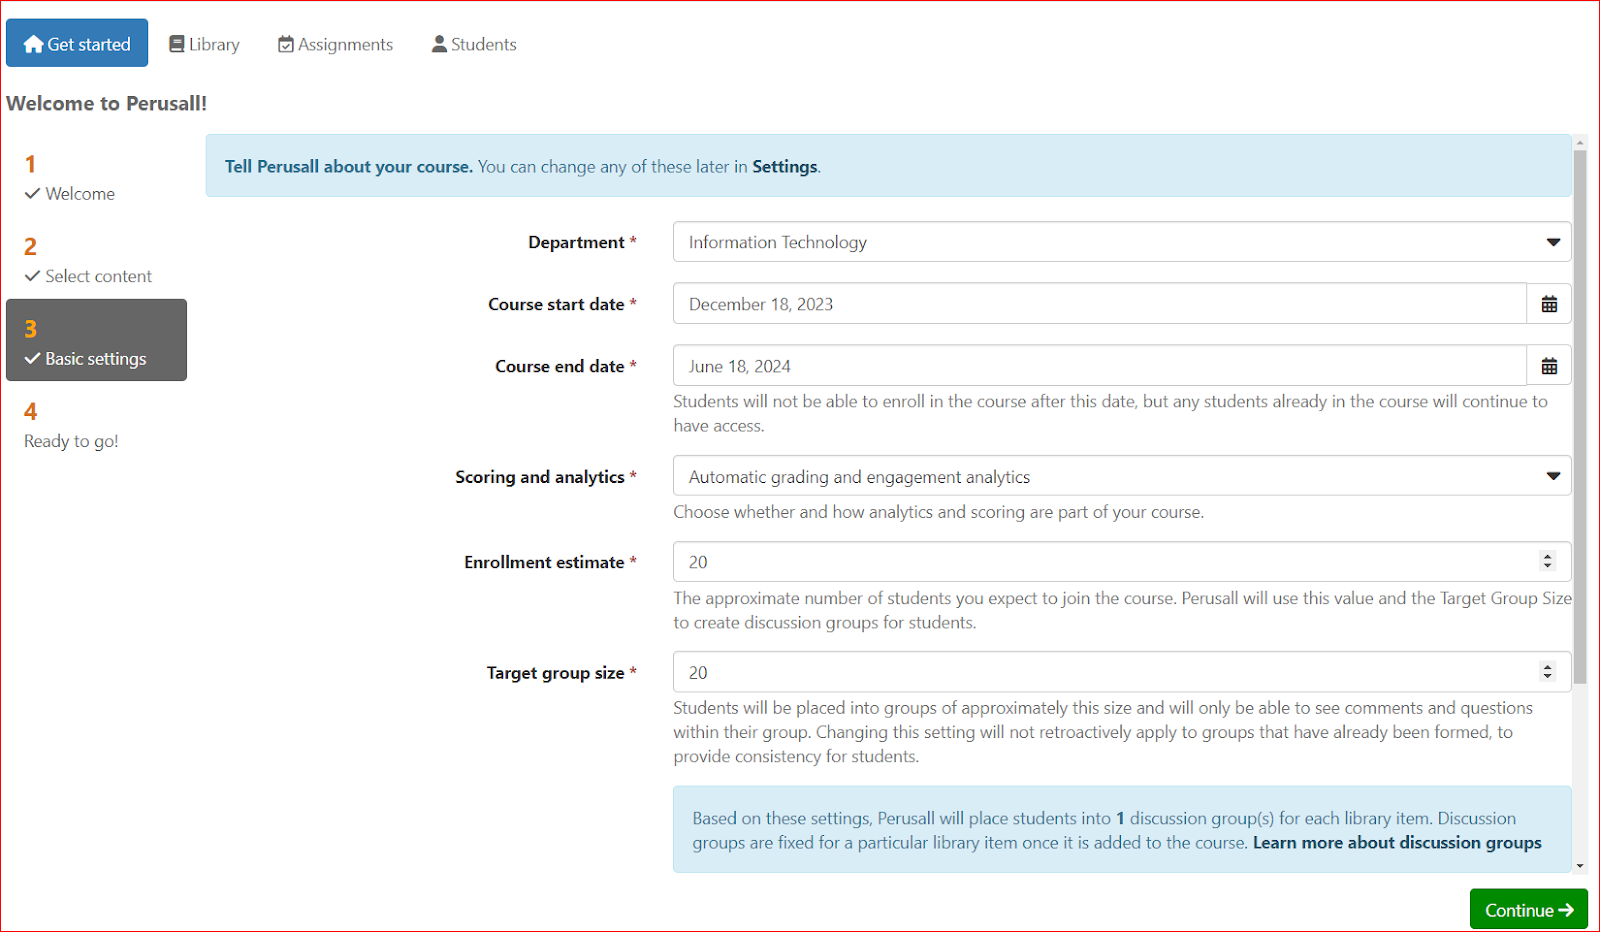Expand the Scoring and analytics dropdown
1600x932 pixels.
click(1122, 476)
